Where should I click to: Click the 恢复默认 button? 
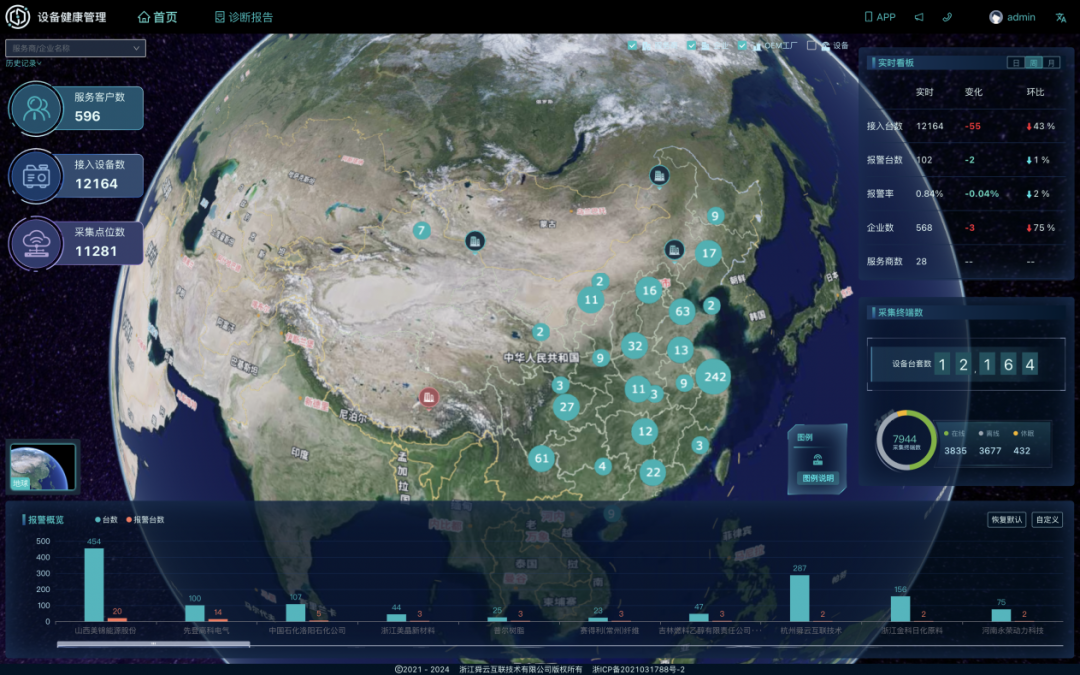1006,519
